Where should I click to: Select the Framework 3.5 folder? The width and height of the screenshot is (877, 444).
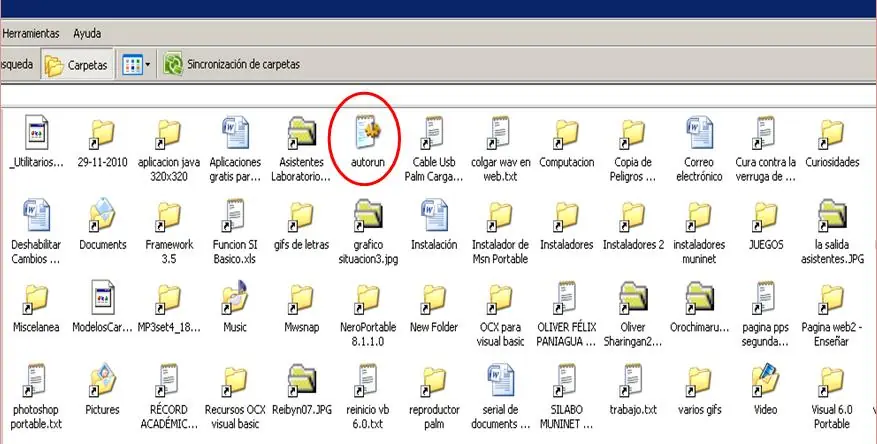click(x=169, y=217)
